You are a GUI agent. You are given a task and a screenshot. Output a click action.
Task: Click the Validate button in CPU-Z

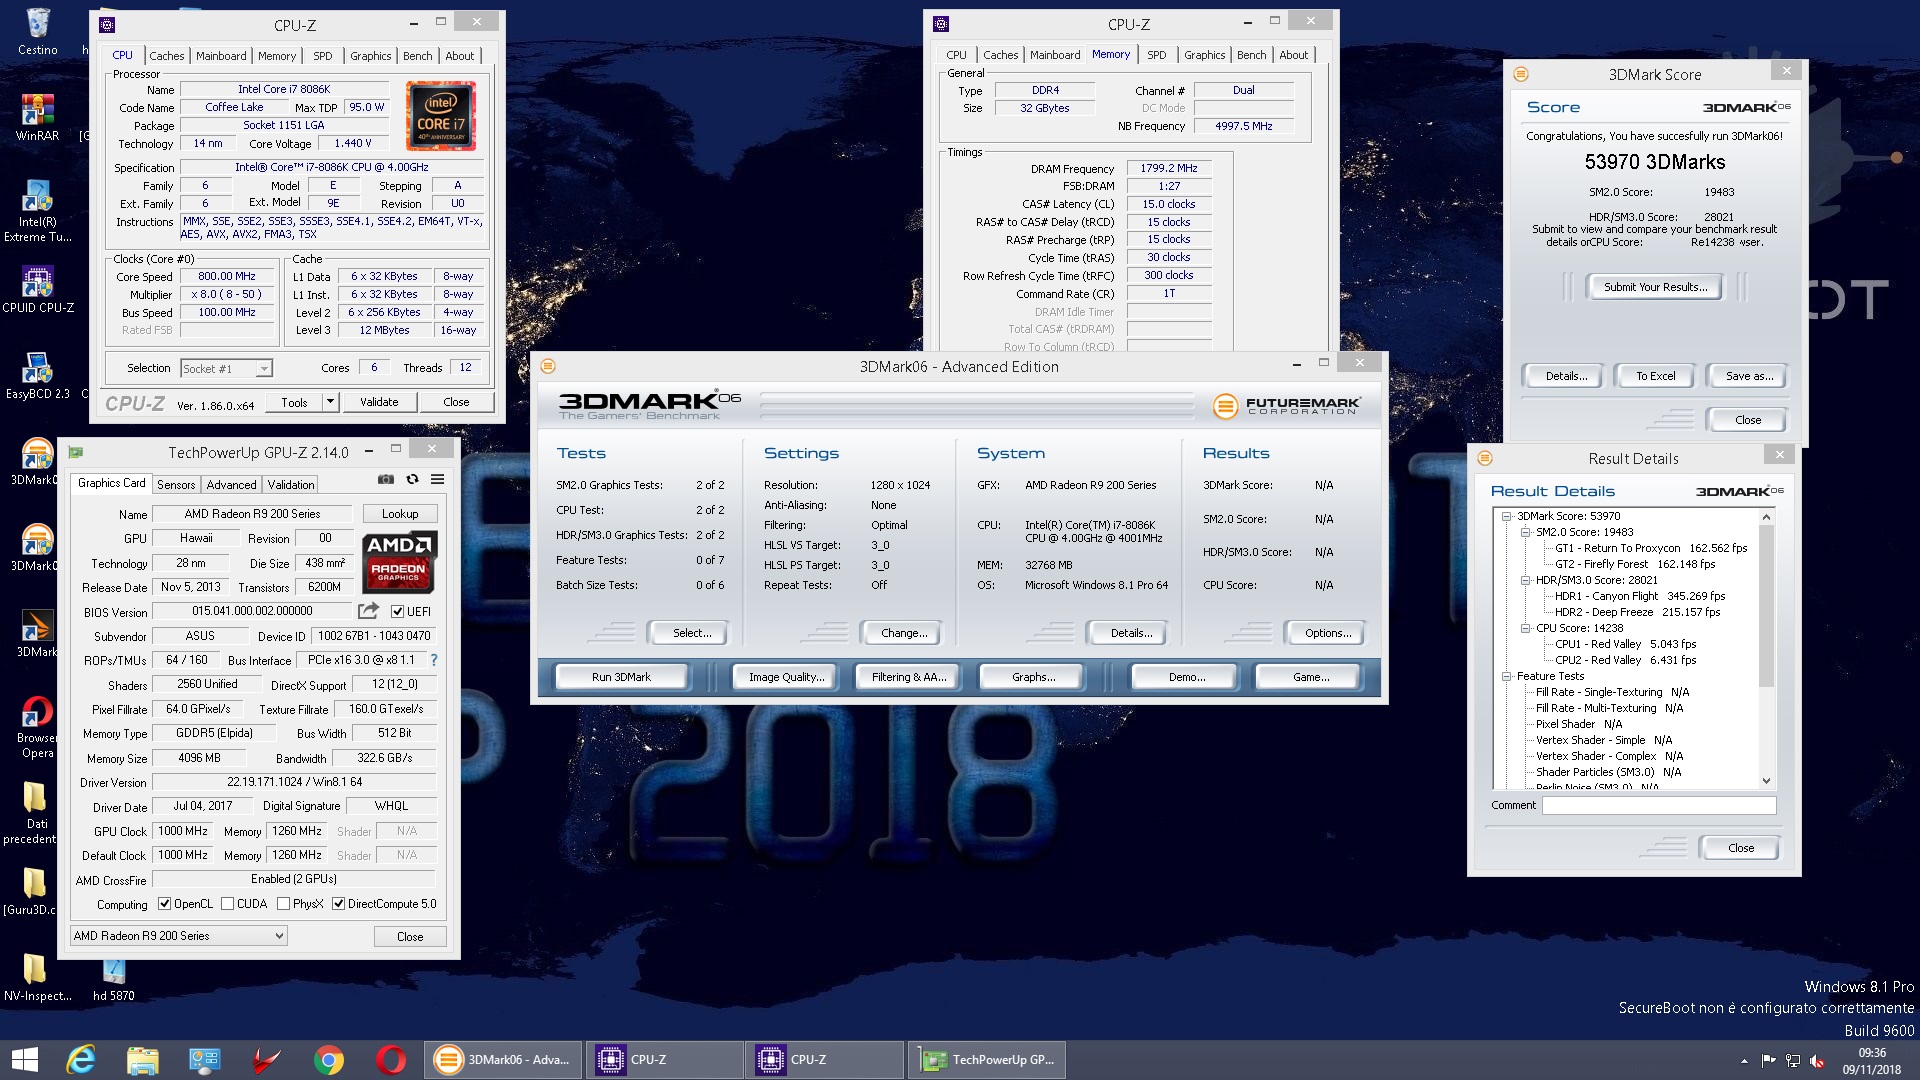tap(379, 402)
